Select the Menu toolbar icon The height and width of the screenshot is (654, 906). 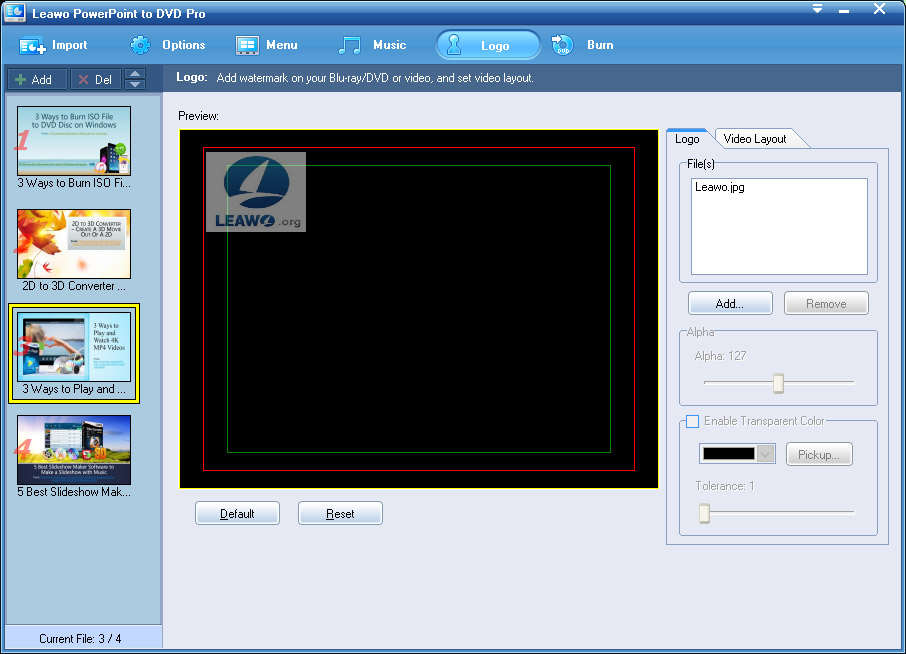[x=247, y=45]
